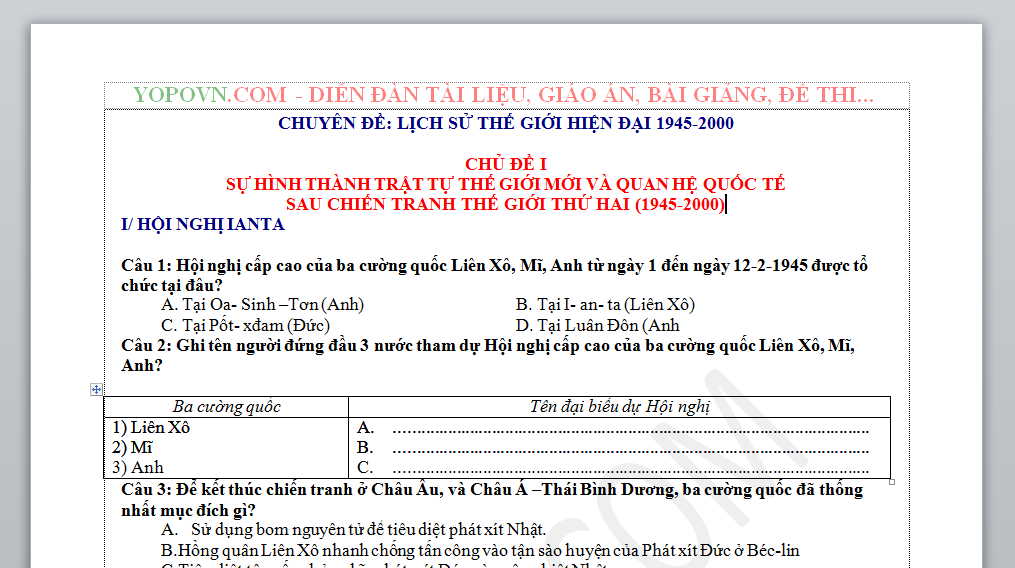Click '2) Mĩ' in the table

pos(132,447)
